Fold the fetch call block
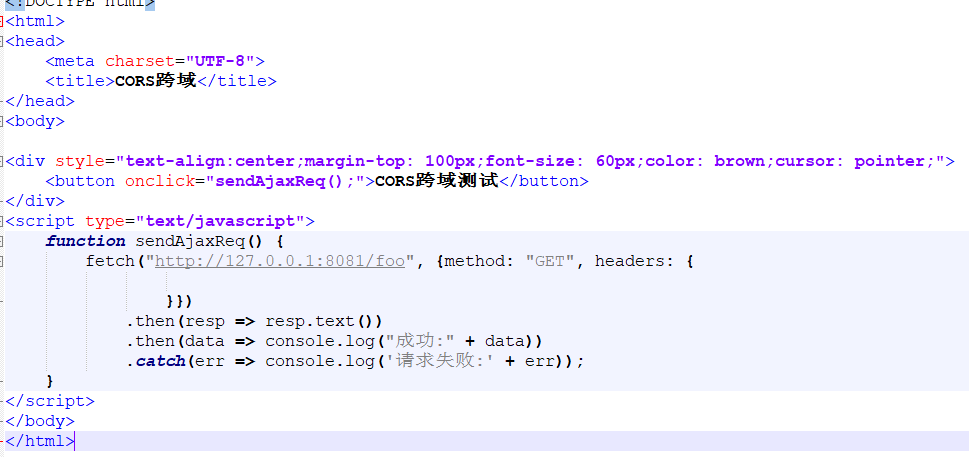The width and height of the screenshot is (969, 457). pos(2,261)
